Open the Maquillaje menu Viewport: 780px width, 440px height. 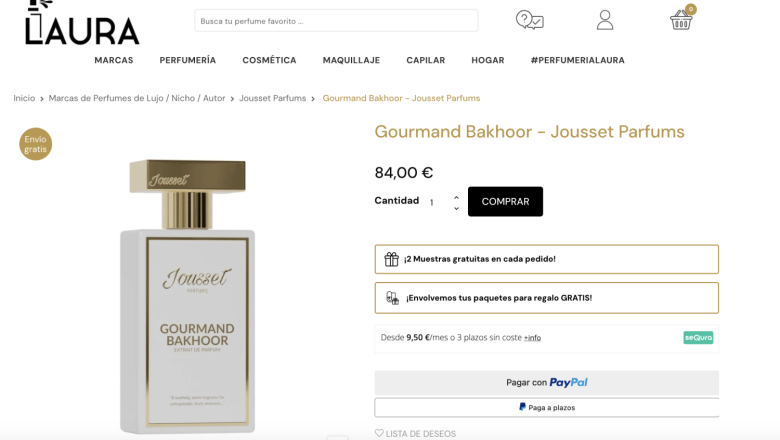click(x=351, y=60)
